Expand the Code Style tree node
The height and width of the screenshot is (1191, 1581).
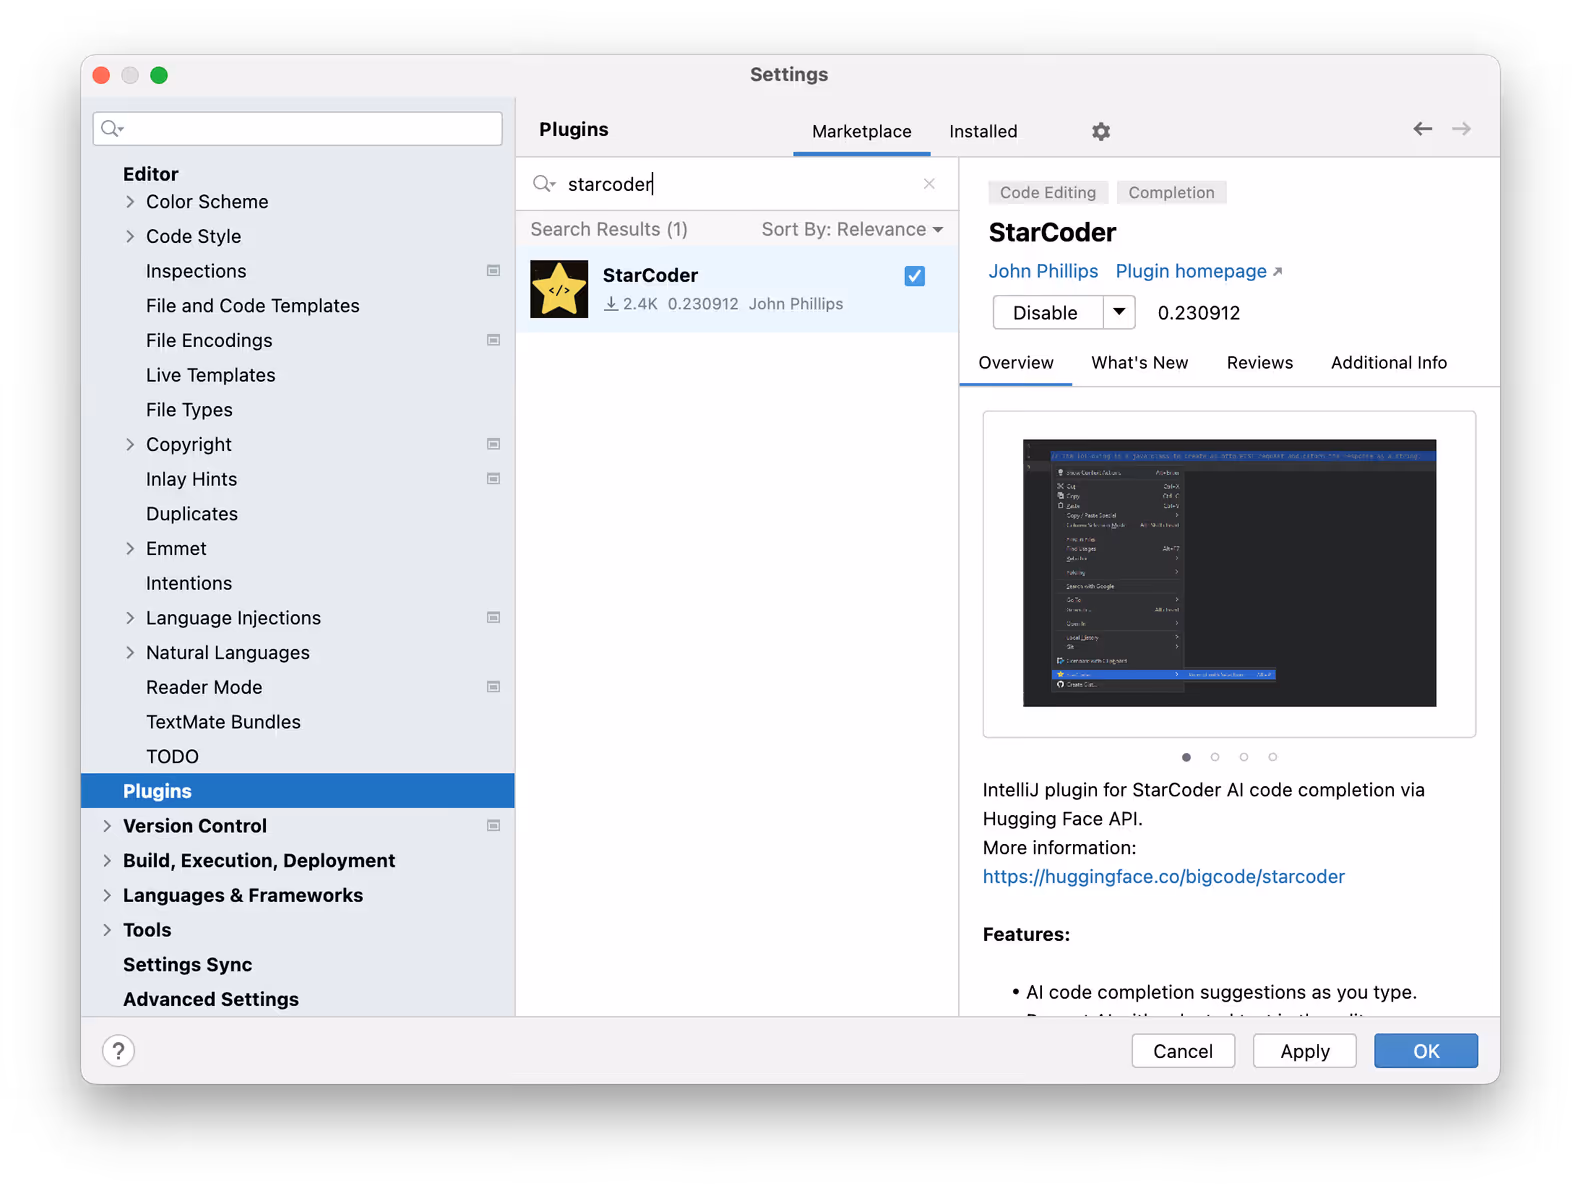click(130, 237)
